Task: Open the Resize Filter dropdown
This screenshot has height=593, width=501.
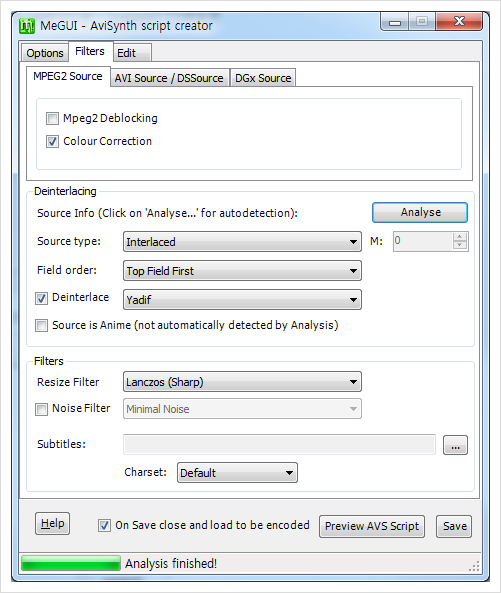Action: pos(242,382)
